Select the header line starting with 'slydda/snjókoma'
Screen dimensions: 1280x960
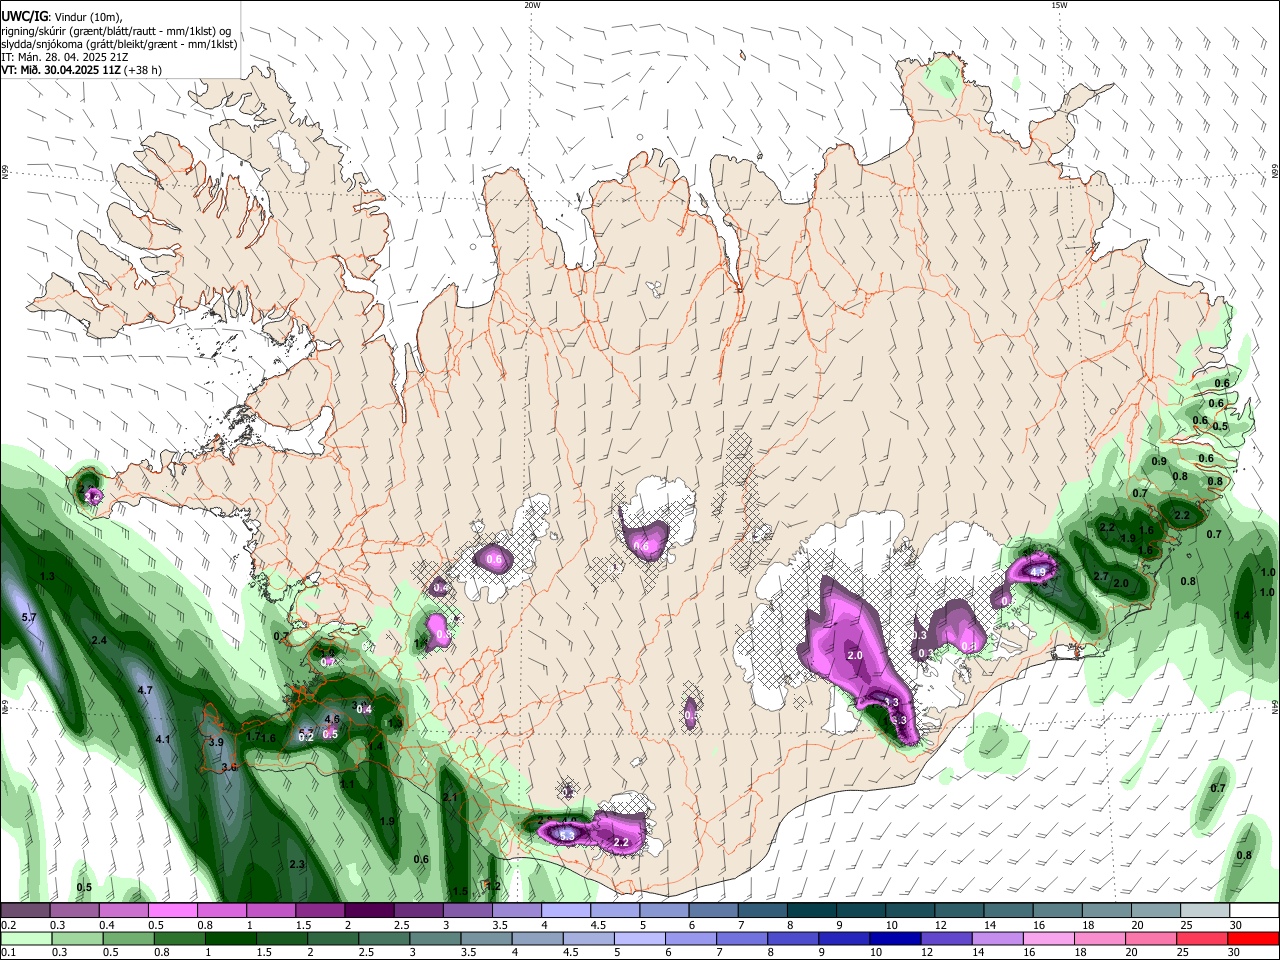click(x=118, y=45)
